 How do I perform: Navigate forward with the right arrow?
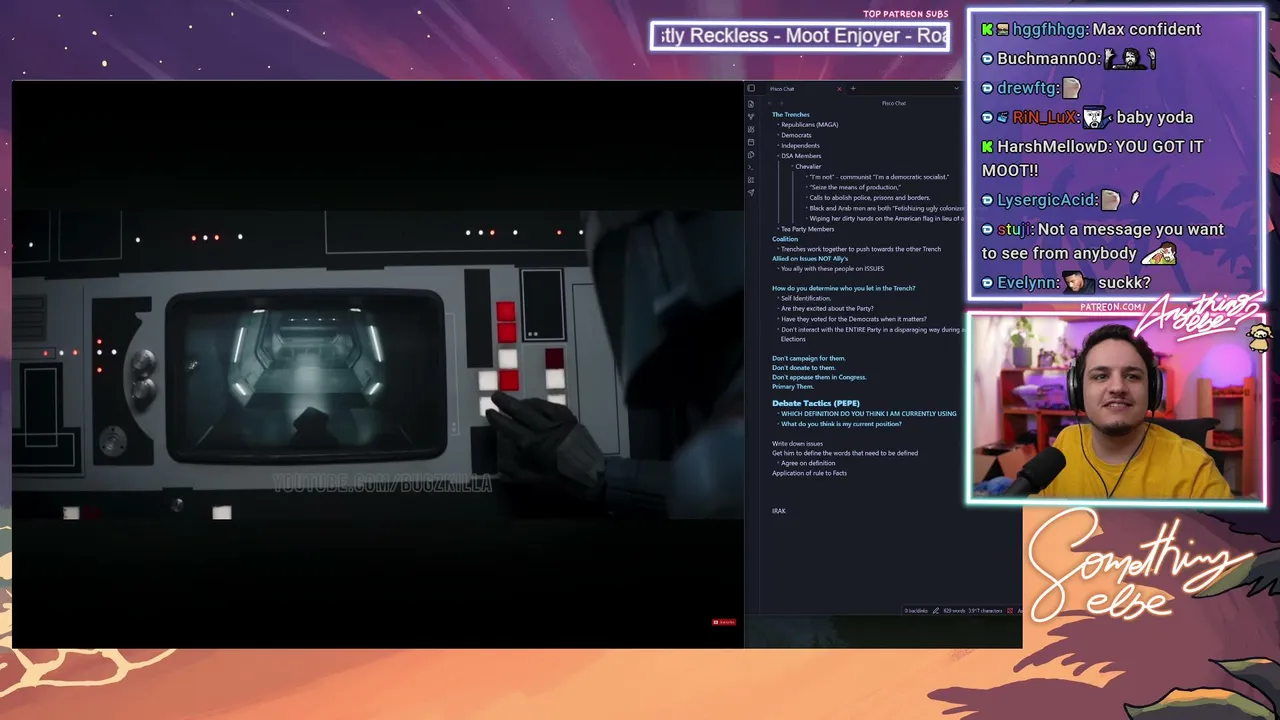779,103
